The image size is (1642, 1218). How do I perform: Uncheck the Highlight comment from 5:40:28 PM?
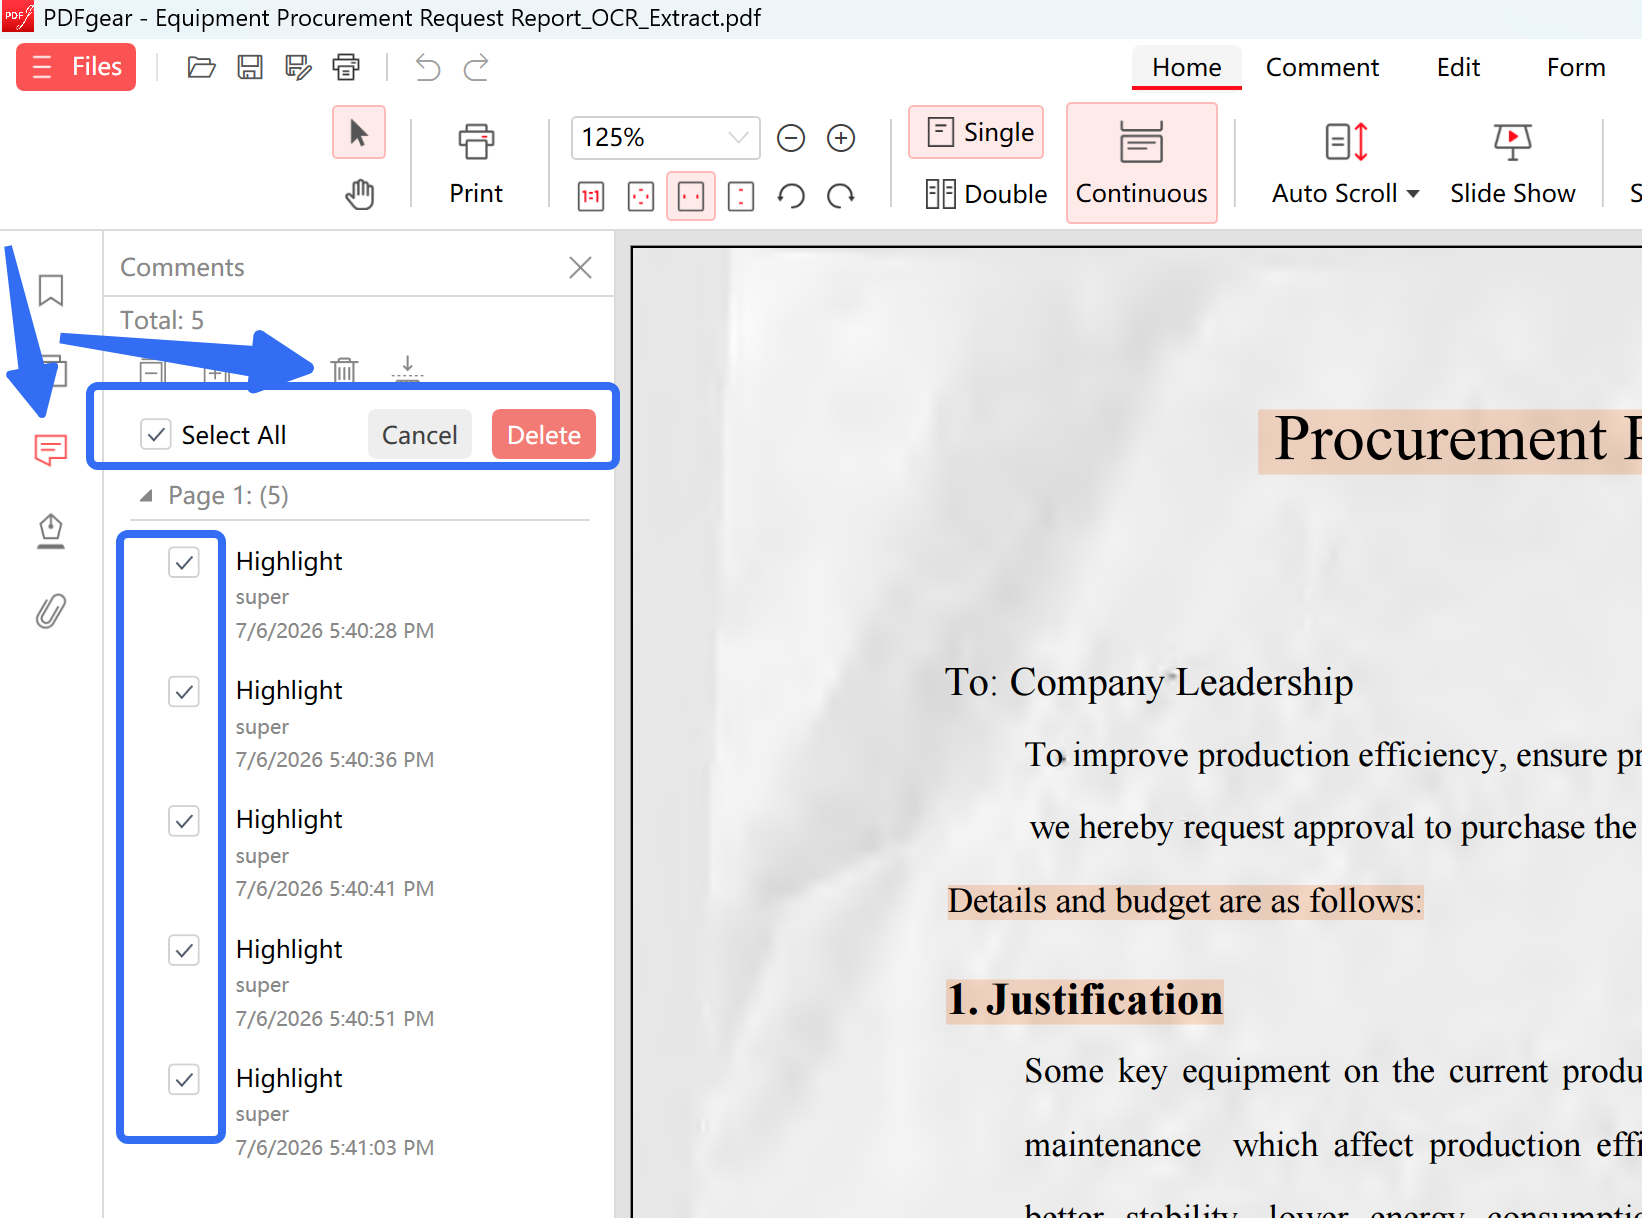point(184,562)
